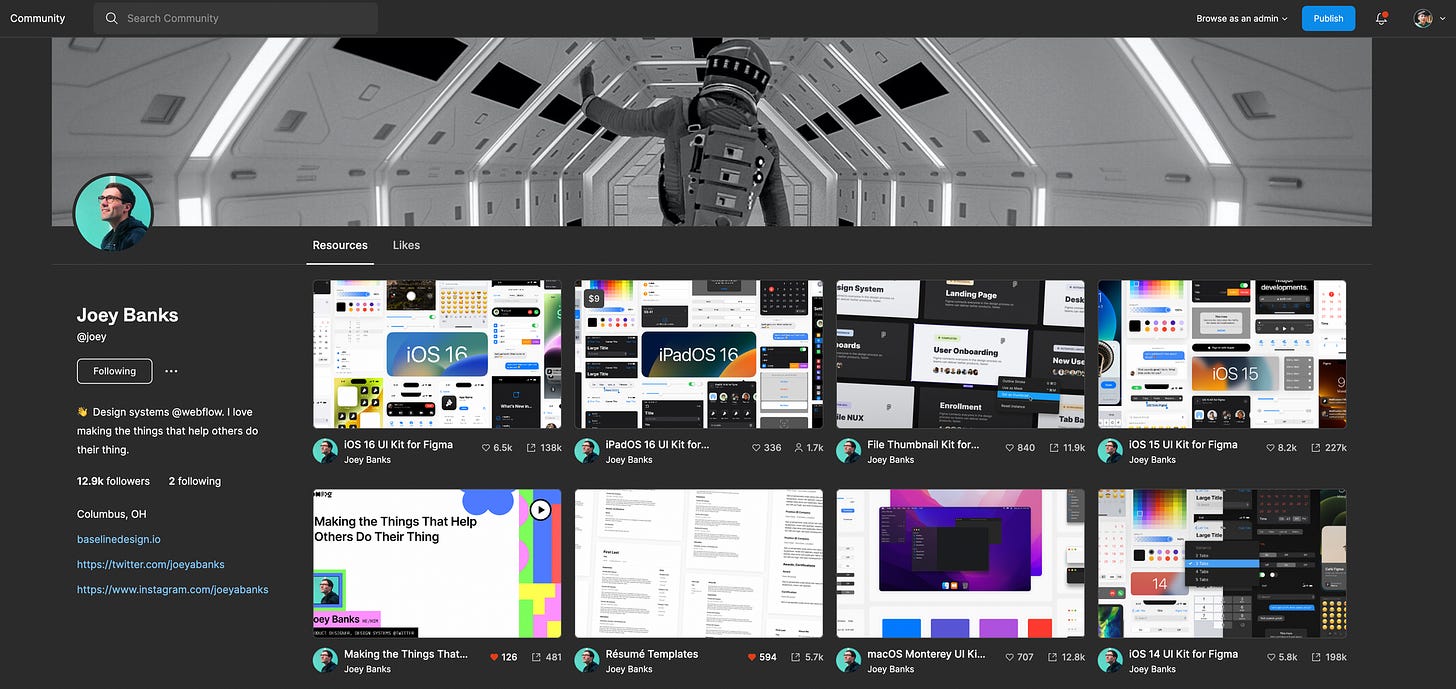Viewport: 1456px width, 689px height.
Task: Open the File Thumbnail Kit thumbnail
Action: [x=960, y=354]
